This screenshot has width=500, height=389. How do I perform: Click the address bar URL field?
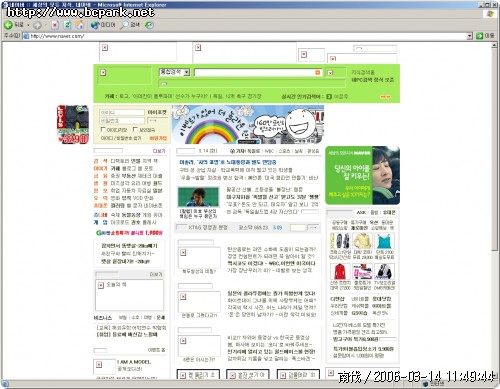click(x=248, y=36)
